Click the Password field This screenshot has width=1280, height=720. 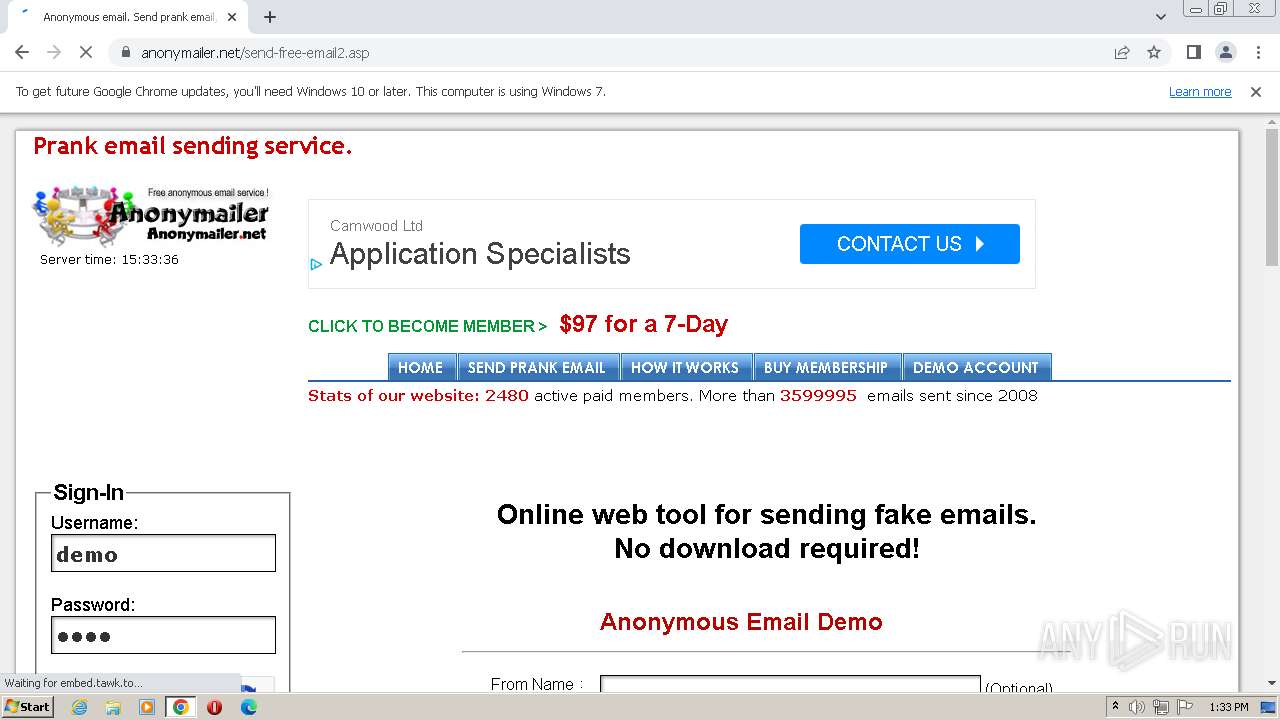pyautogui.click(x=163, y=635)
